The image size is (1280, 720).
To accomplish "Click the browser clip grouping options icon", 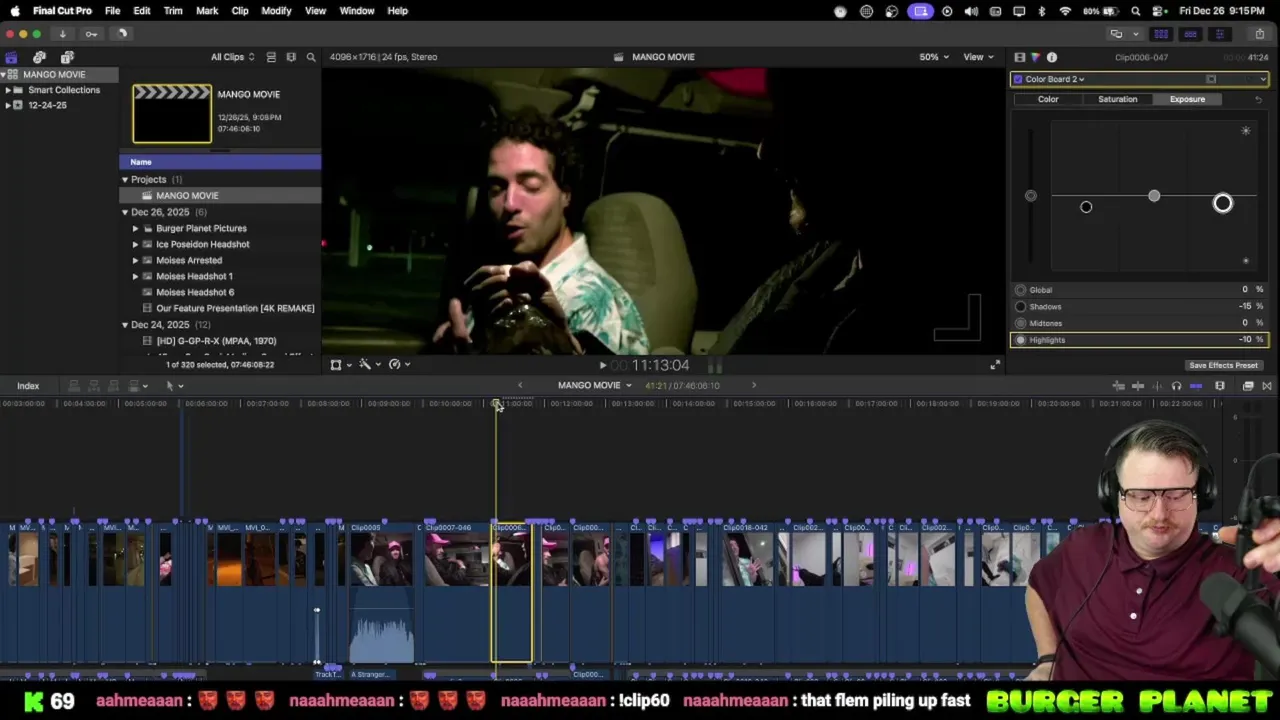I will pos(291,57).
